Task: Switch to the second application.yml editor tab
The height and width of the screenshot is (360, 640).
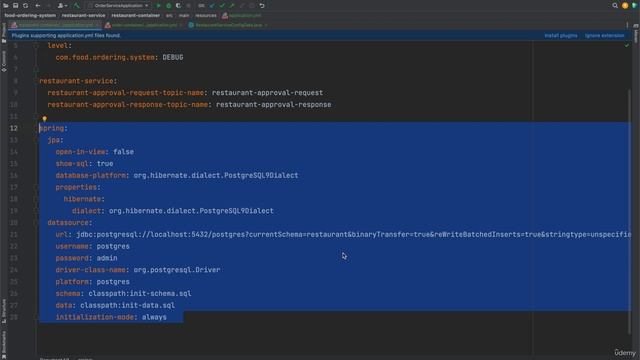Action: (x=144, y=25)
